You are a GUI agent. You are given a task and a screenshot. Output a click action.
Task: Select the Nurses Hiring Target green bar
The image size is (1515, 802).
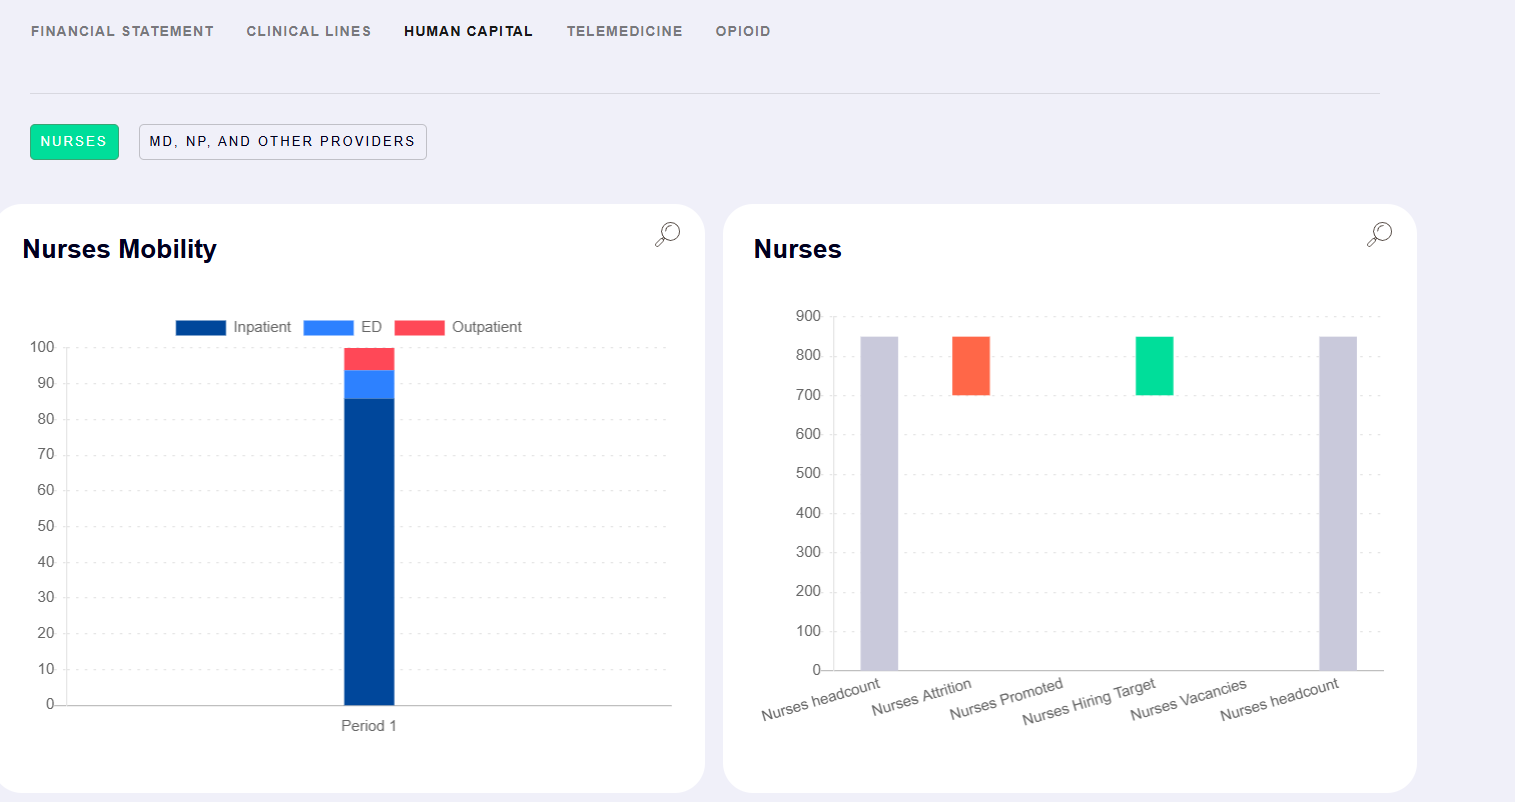[x=1152, y=366]
